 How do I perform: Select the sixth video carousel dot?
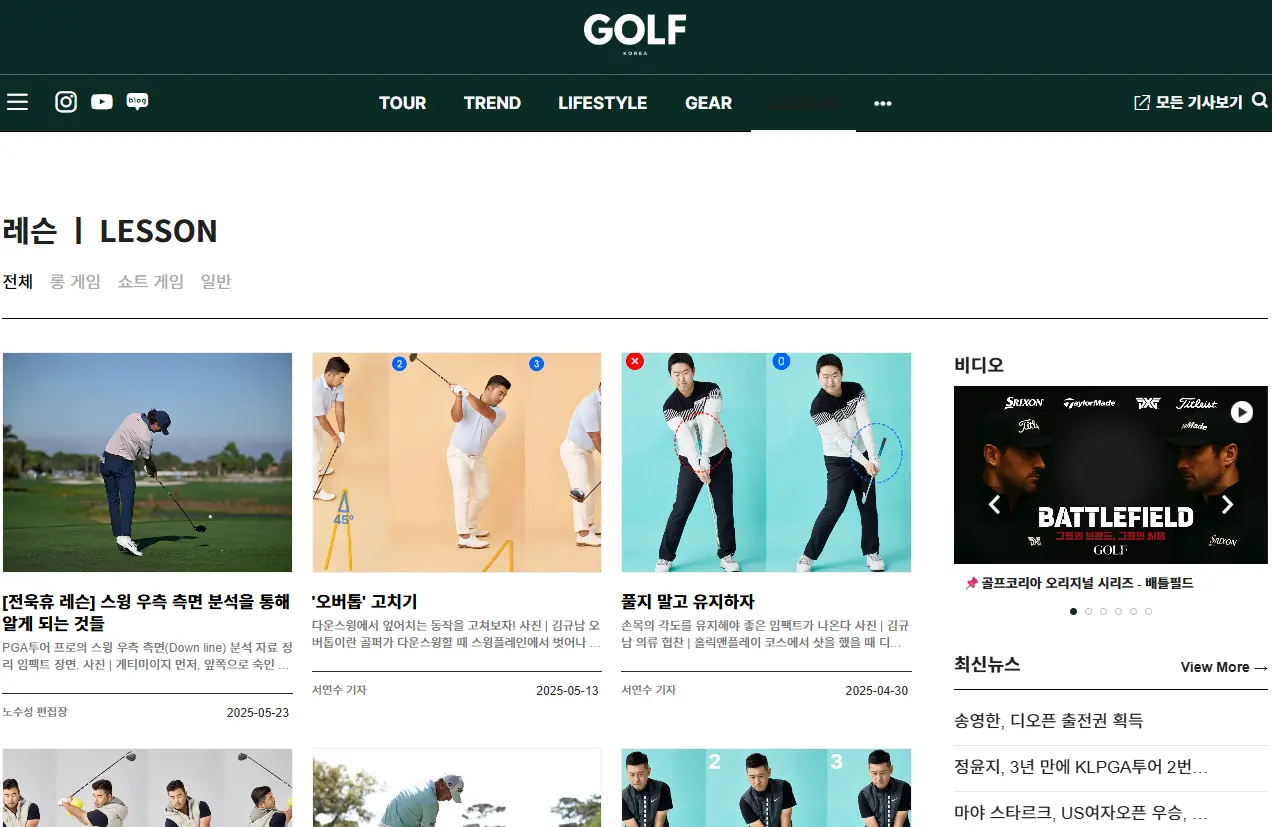(1149, 611)
